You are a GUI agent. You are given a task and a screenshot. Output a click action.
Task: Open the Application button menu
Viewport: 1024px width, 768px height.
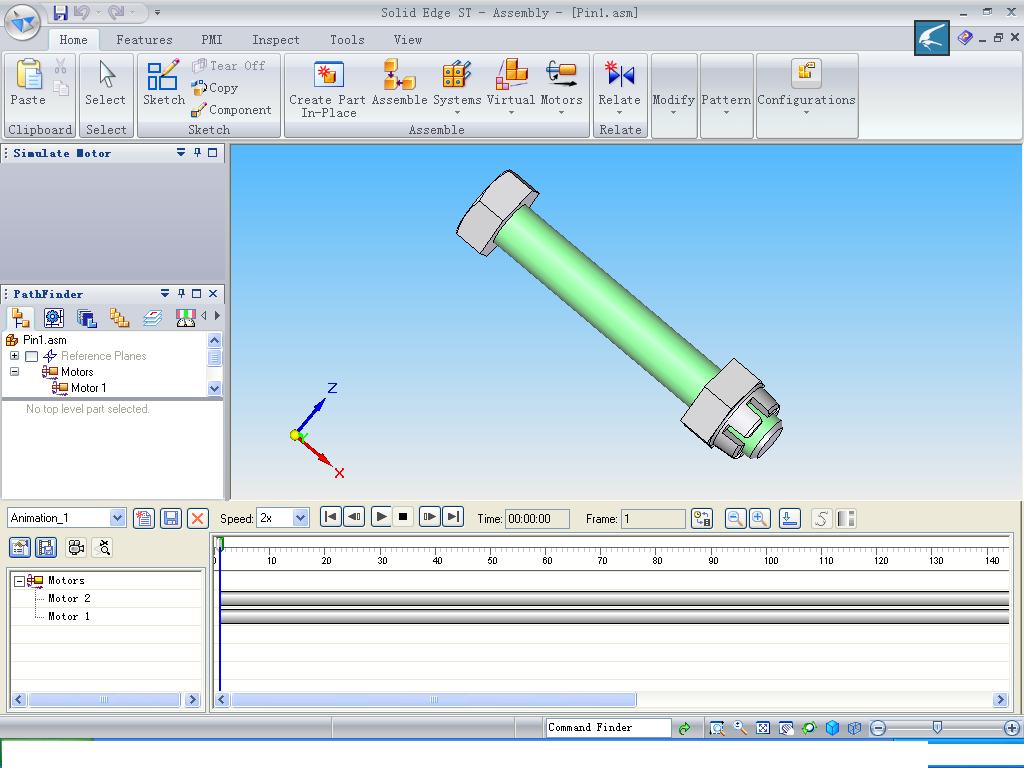point(23,22)
